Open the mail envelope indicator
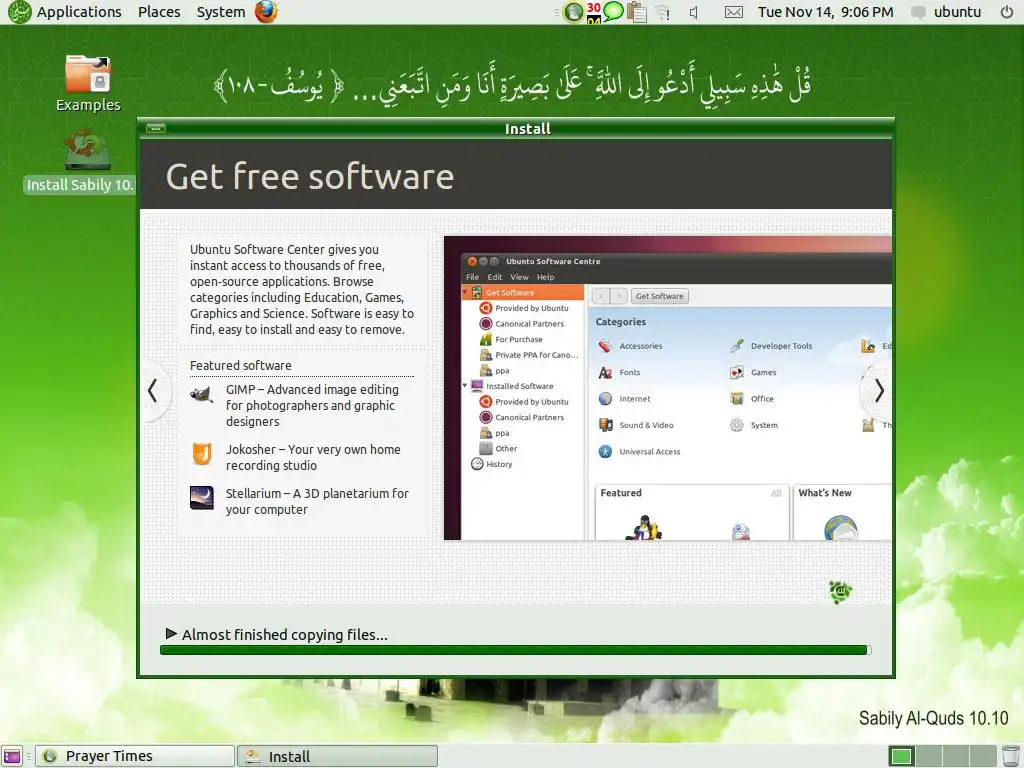Screen dimensions: 1024x768 click(734, 12)
